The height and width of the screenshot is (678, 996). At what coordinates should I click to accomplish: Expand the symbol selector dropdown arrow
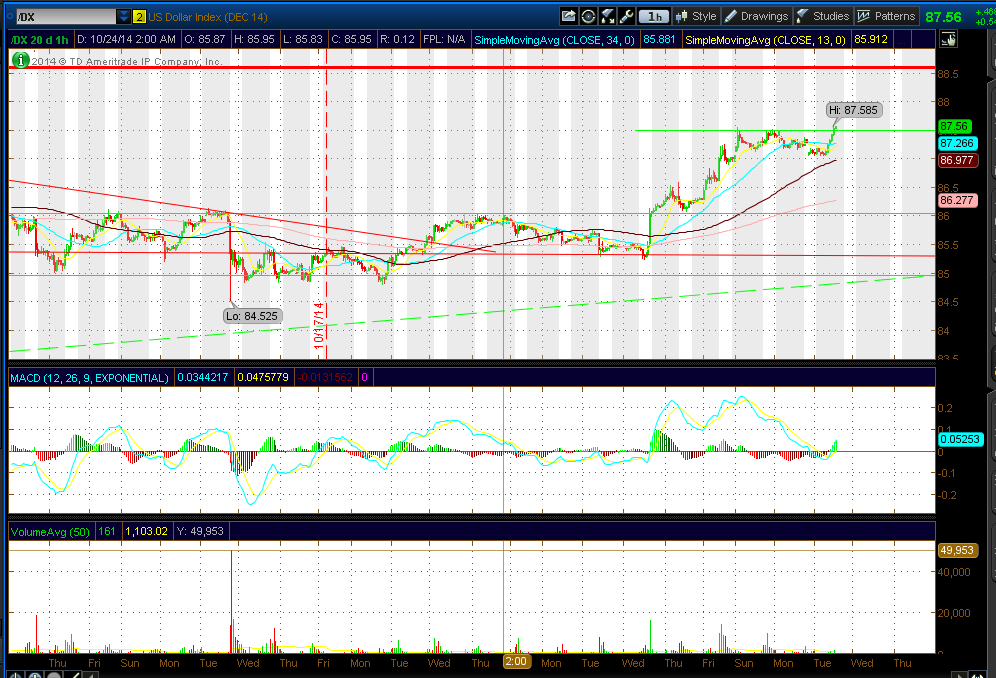[x=124, y=17]
